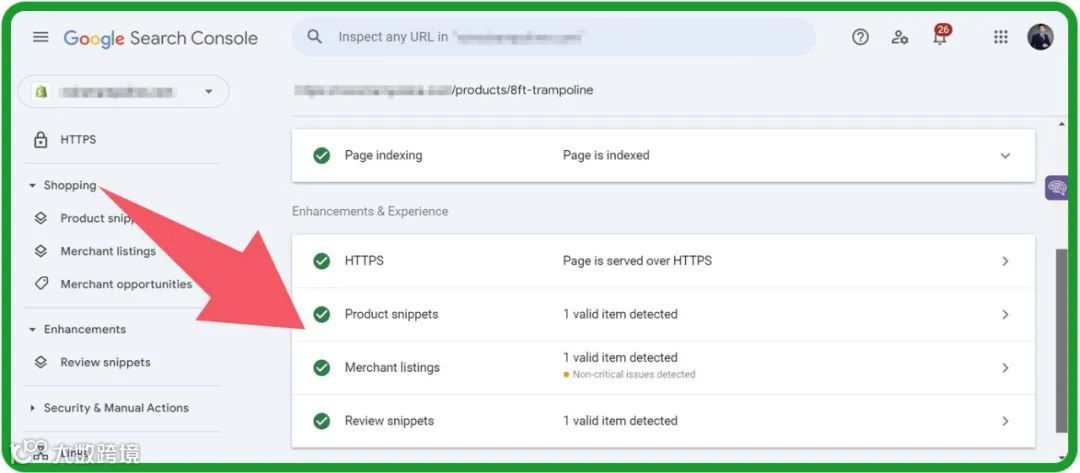Click the scrollbar down arrow

click(1062, 457)
